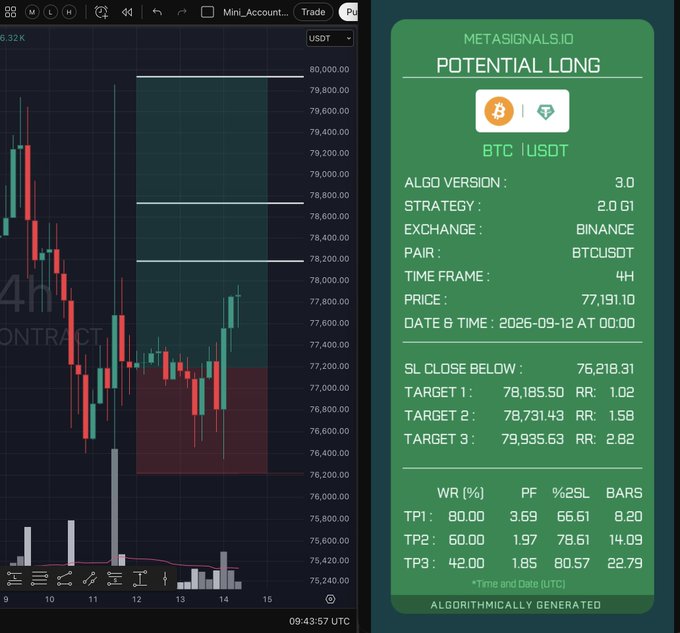Click the 75,420.00 price axis label
The height and width of the screenshot is (633, 680).
(329, 560)
